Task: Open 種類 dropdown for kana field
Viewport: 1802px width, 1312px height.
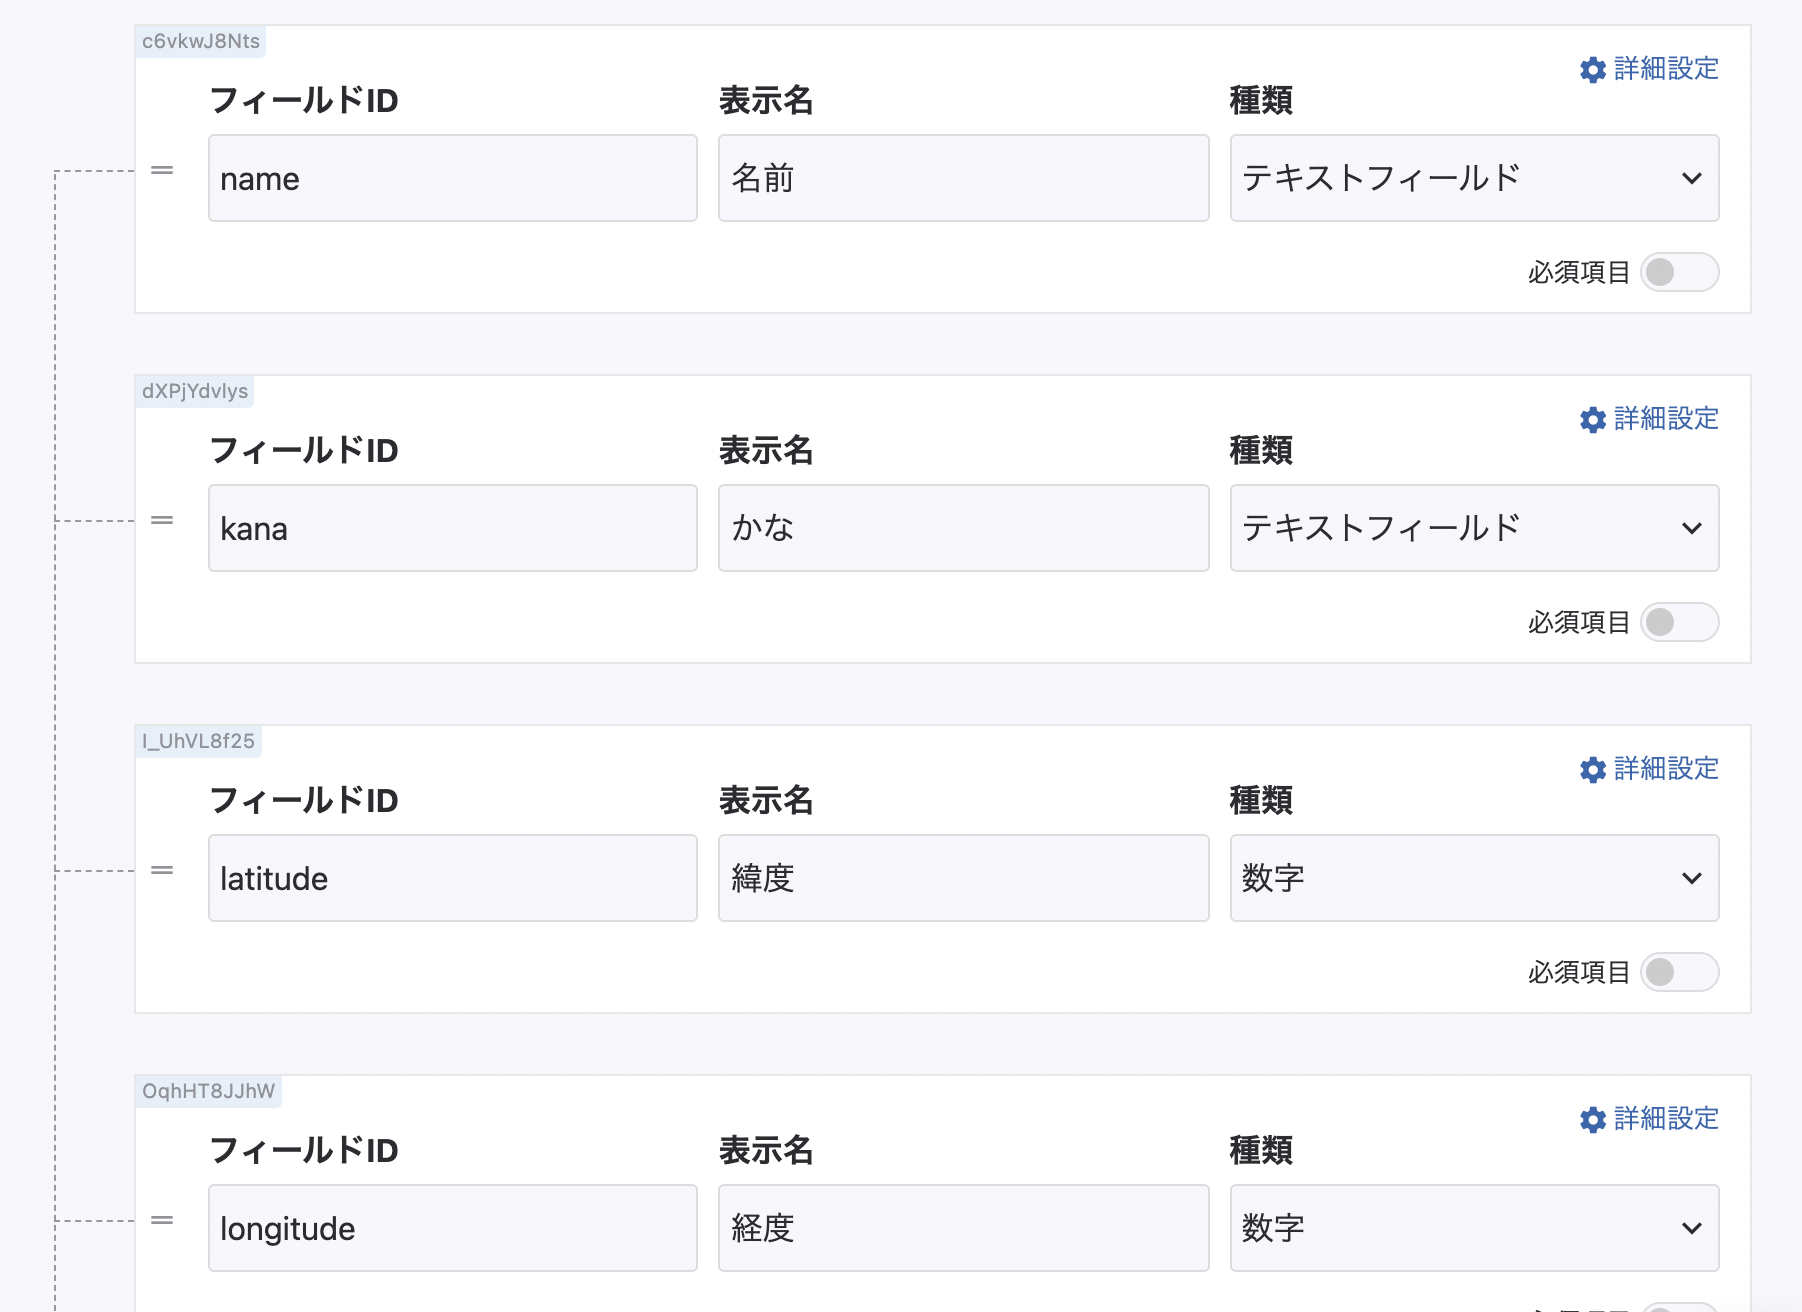Action: 1474,528
